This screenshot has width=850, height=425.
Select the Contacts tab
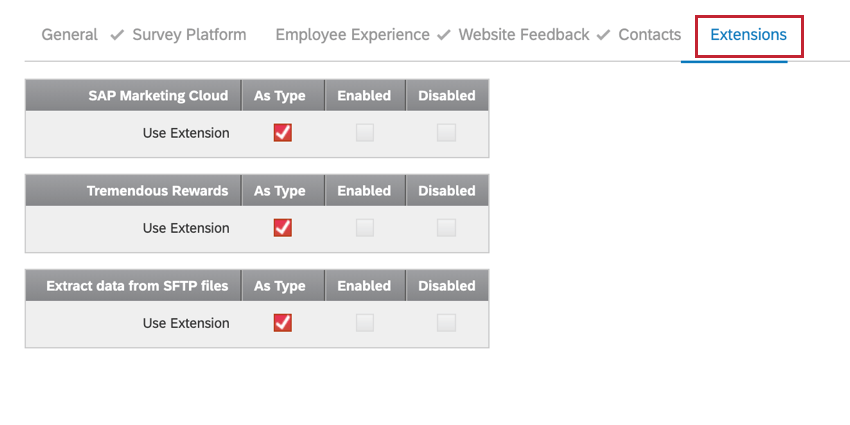click(649, 35)
